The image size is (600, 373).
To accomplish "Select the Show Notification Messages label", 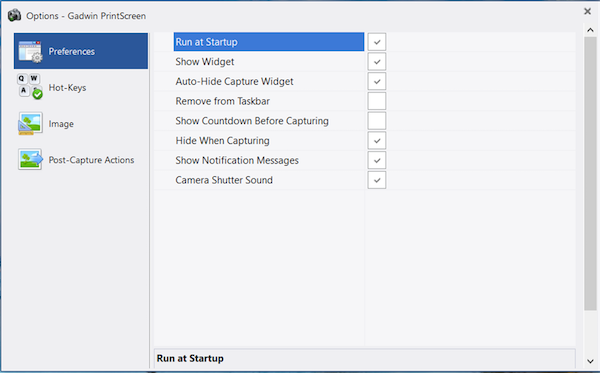I will click(237, 160).
